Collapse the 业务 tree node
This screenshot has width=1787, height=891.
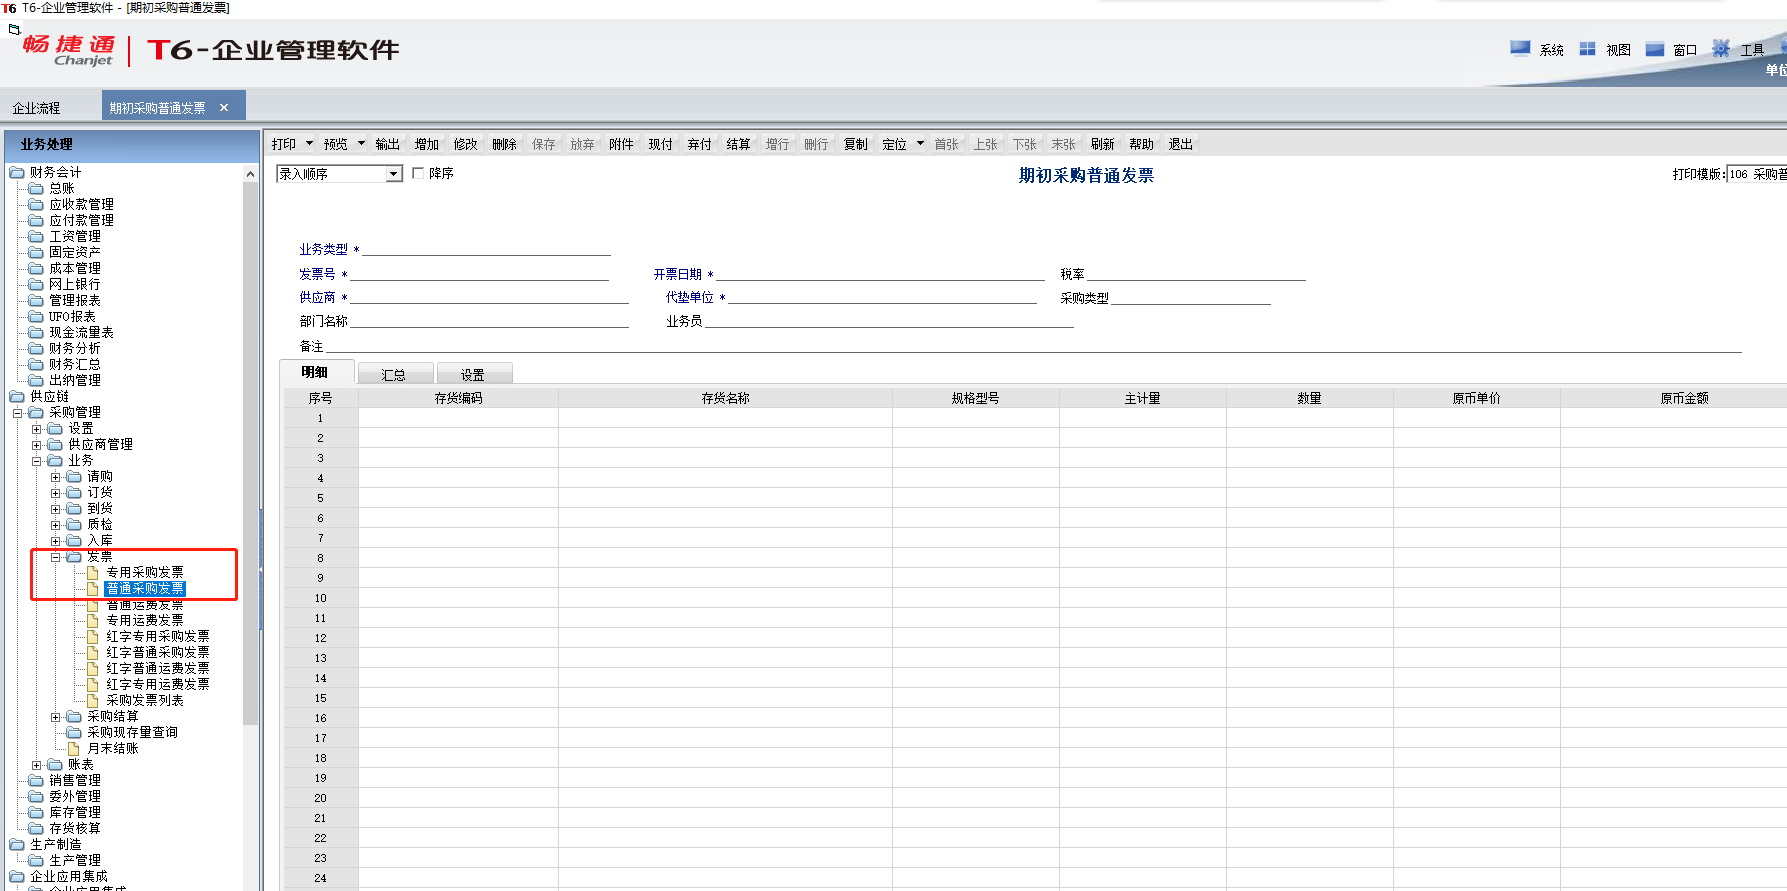coord(36,460)
